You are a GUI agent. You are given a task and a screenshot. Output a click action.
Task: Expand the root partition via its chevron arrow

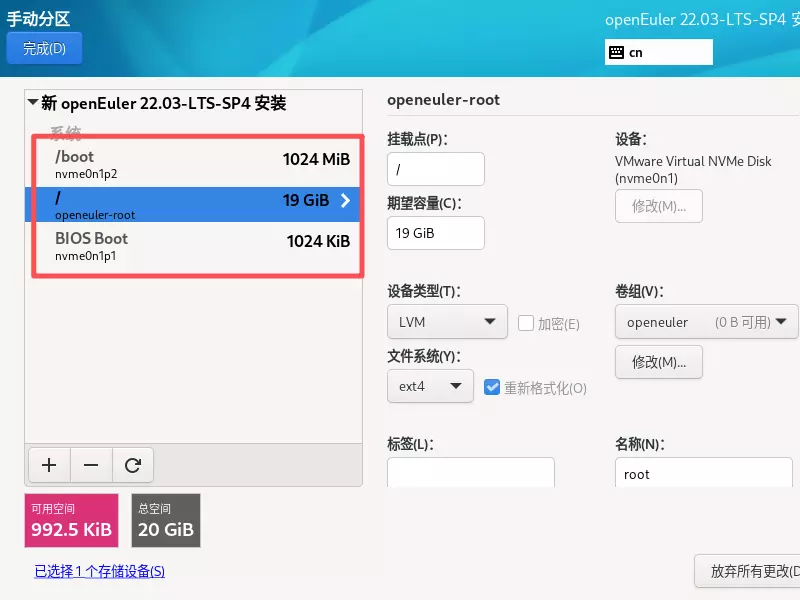[x=345, y=199]
